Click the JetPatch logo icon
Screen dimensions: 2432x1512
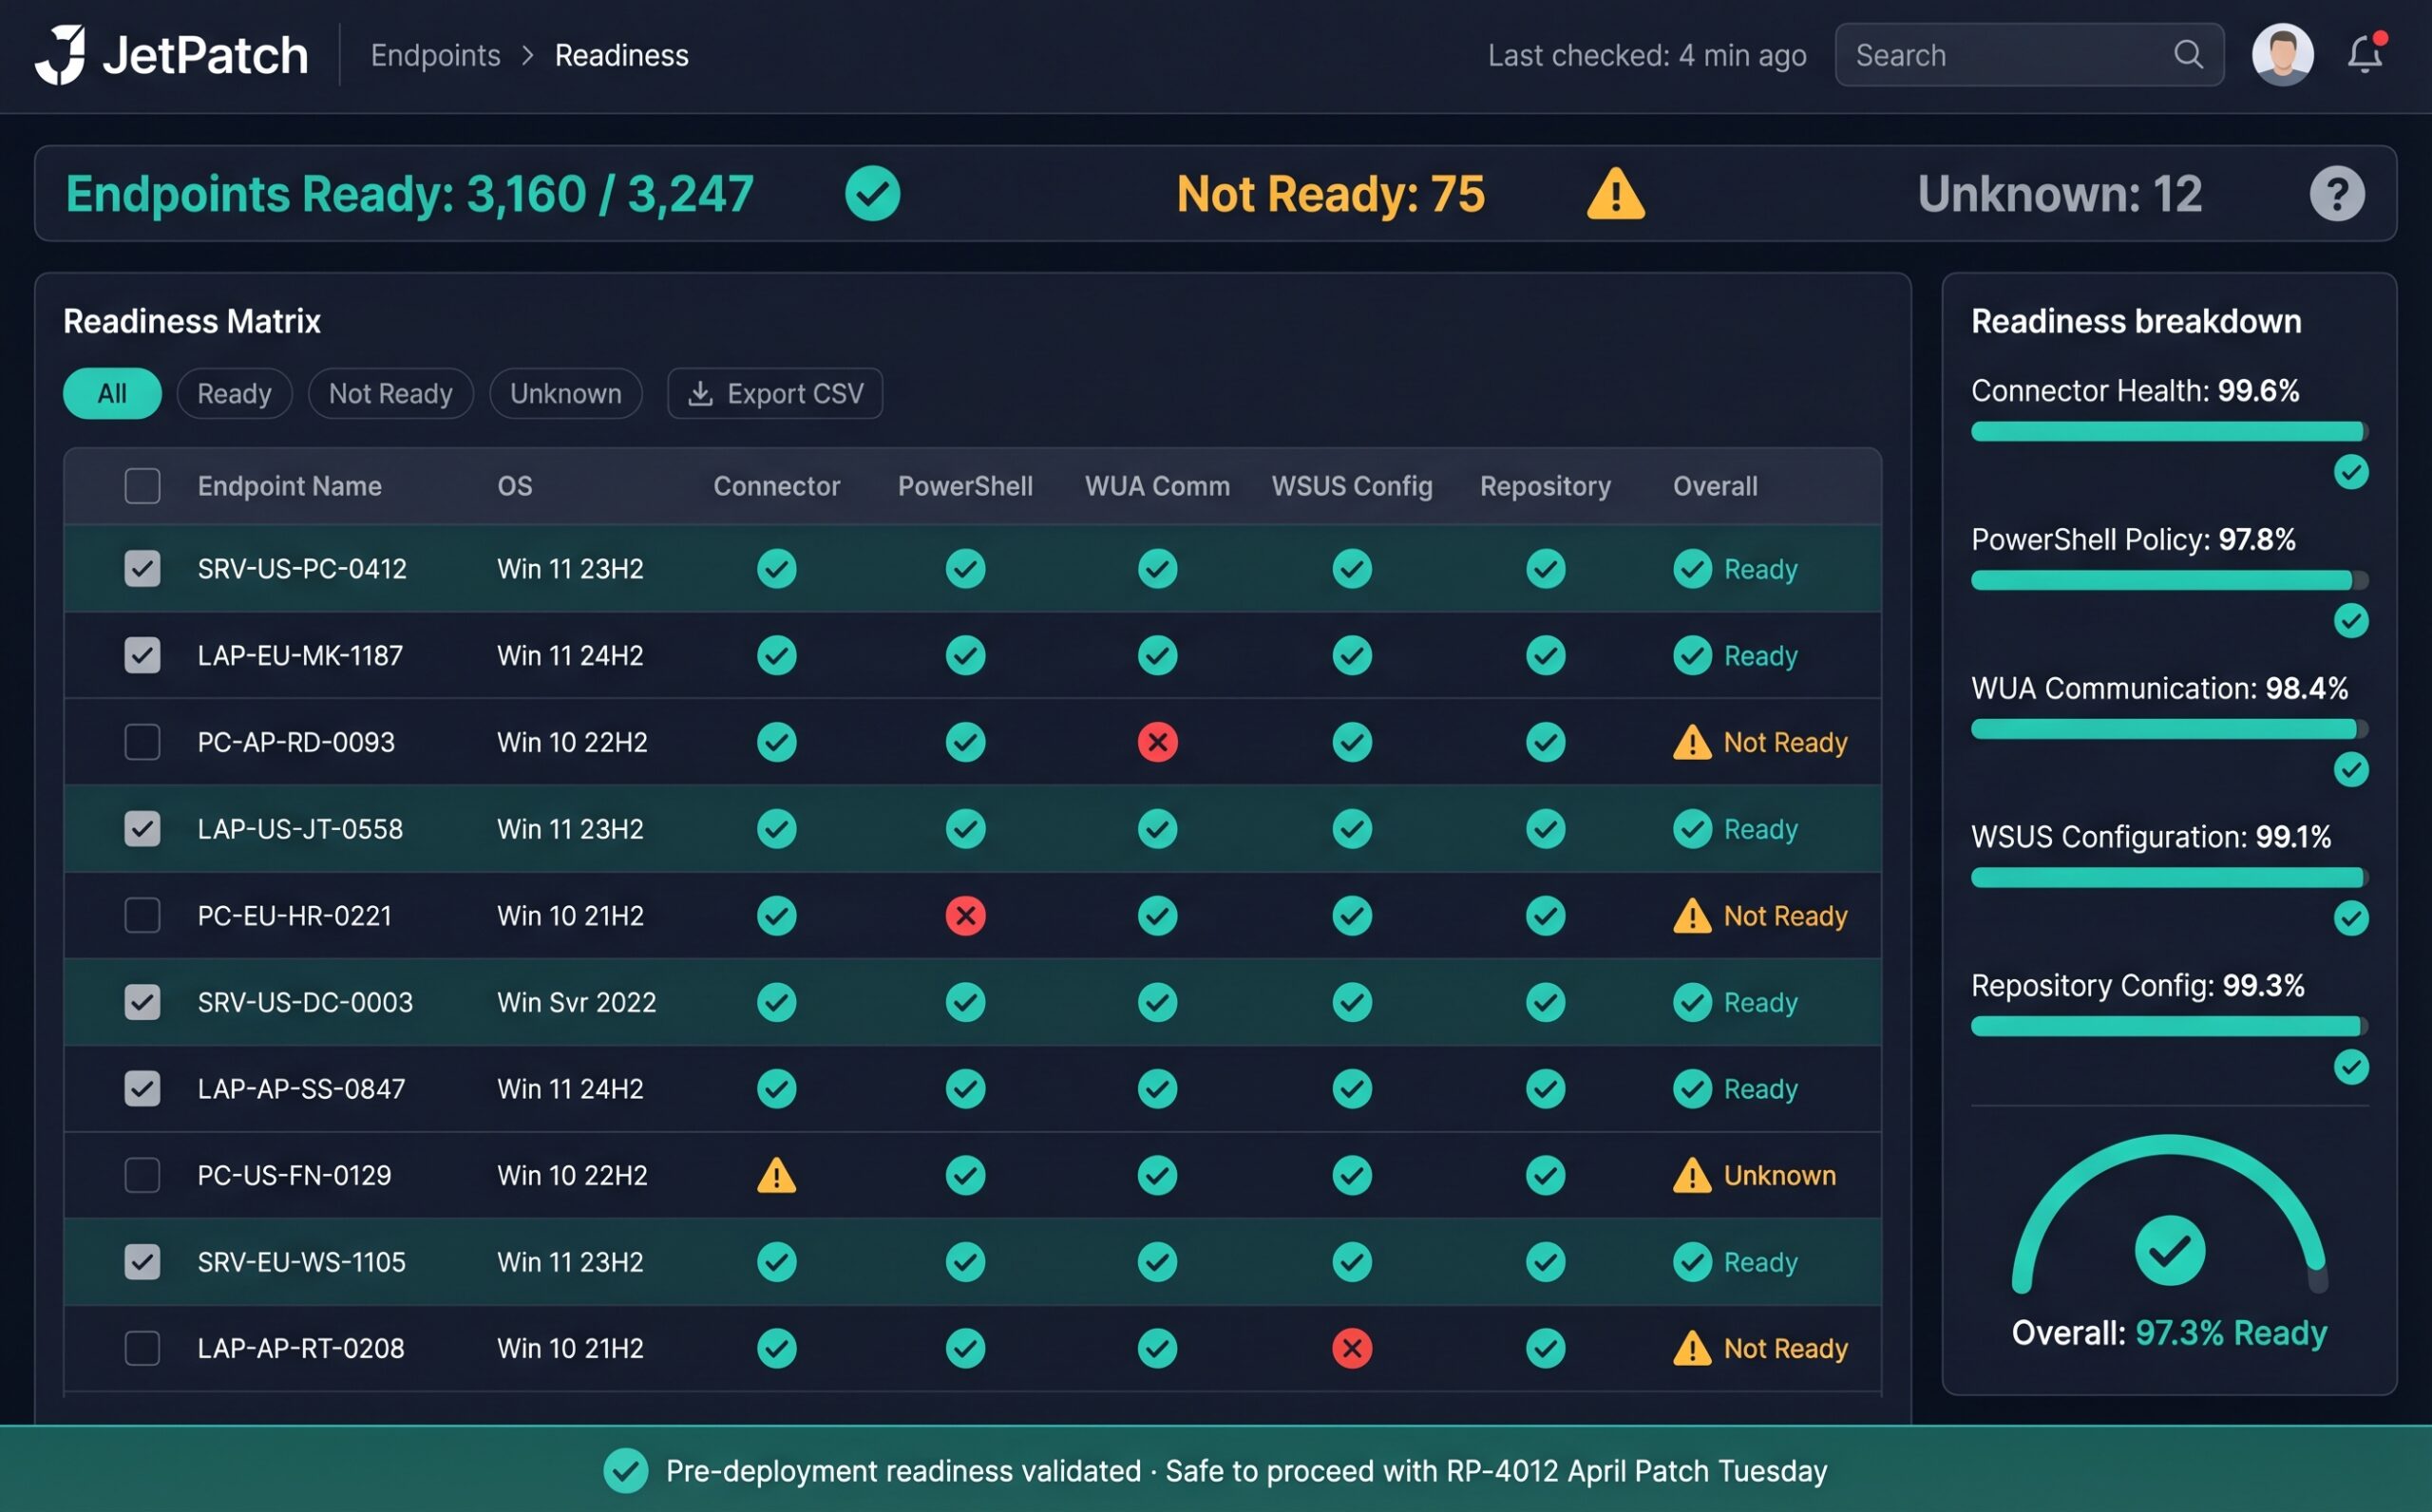pyautogui.click(x=62, y=55)
